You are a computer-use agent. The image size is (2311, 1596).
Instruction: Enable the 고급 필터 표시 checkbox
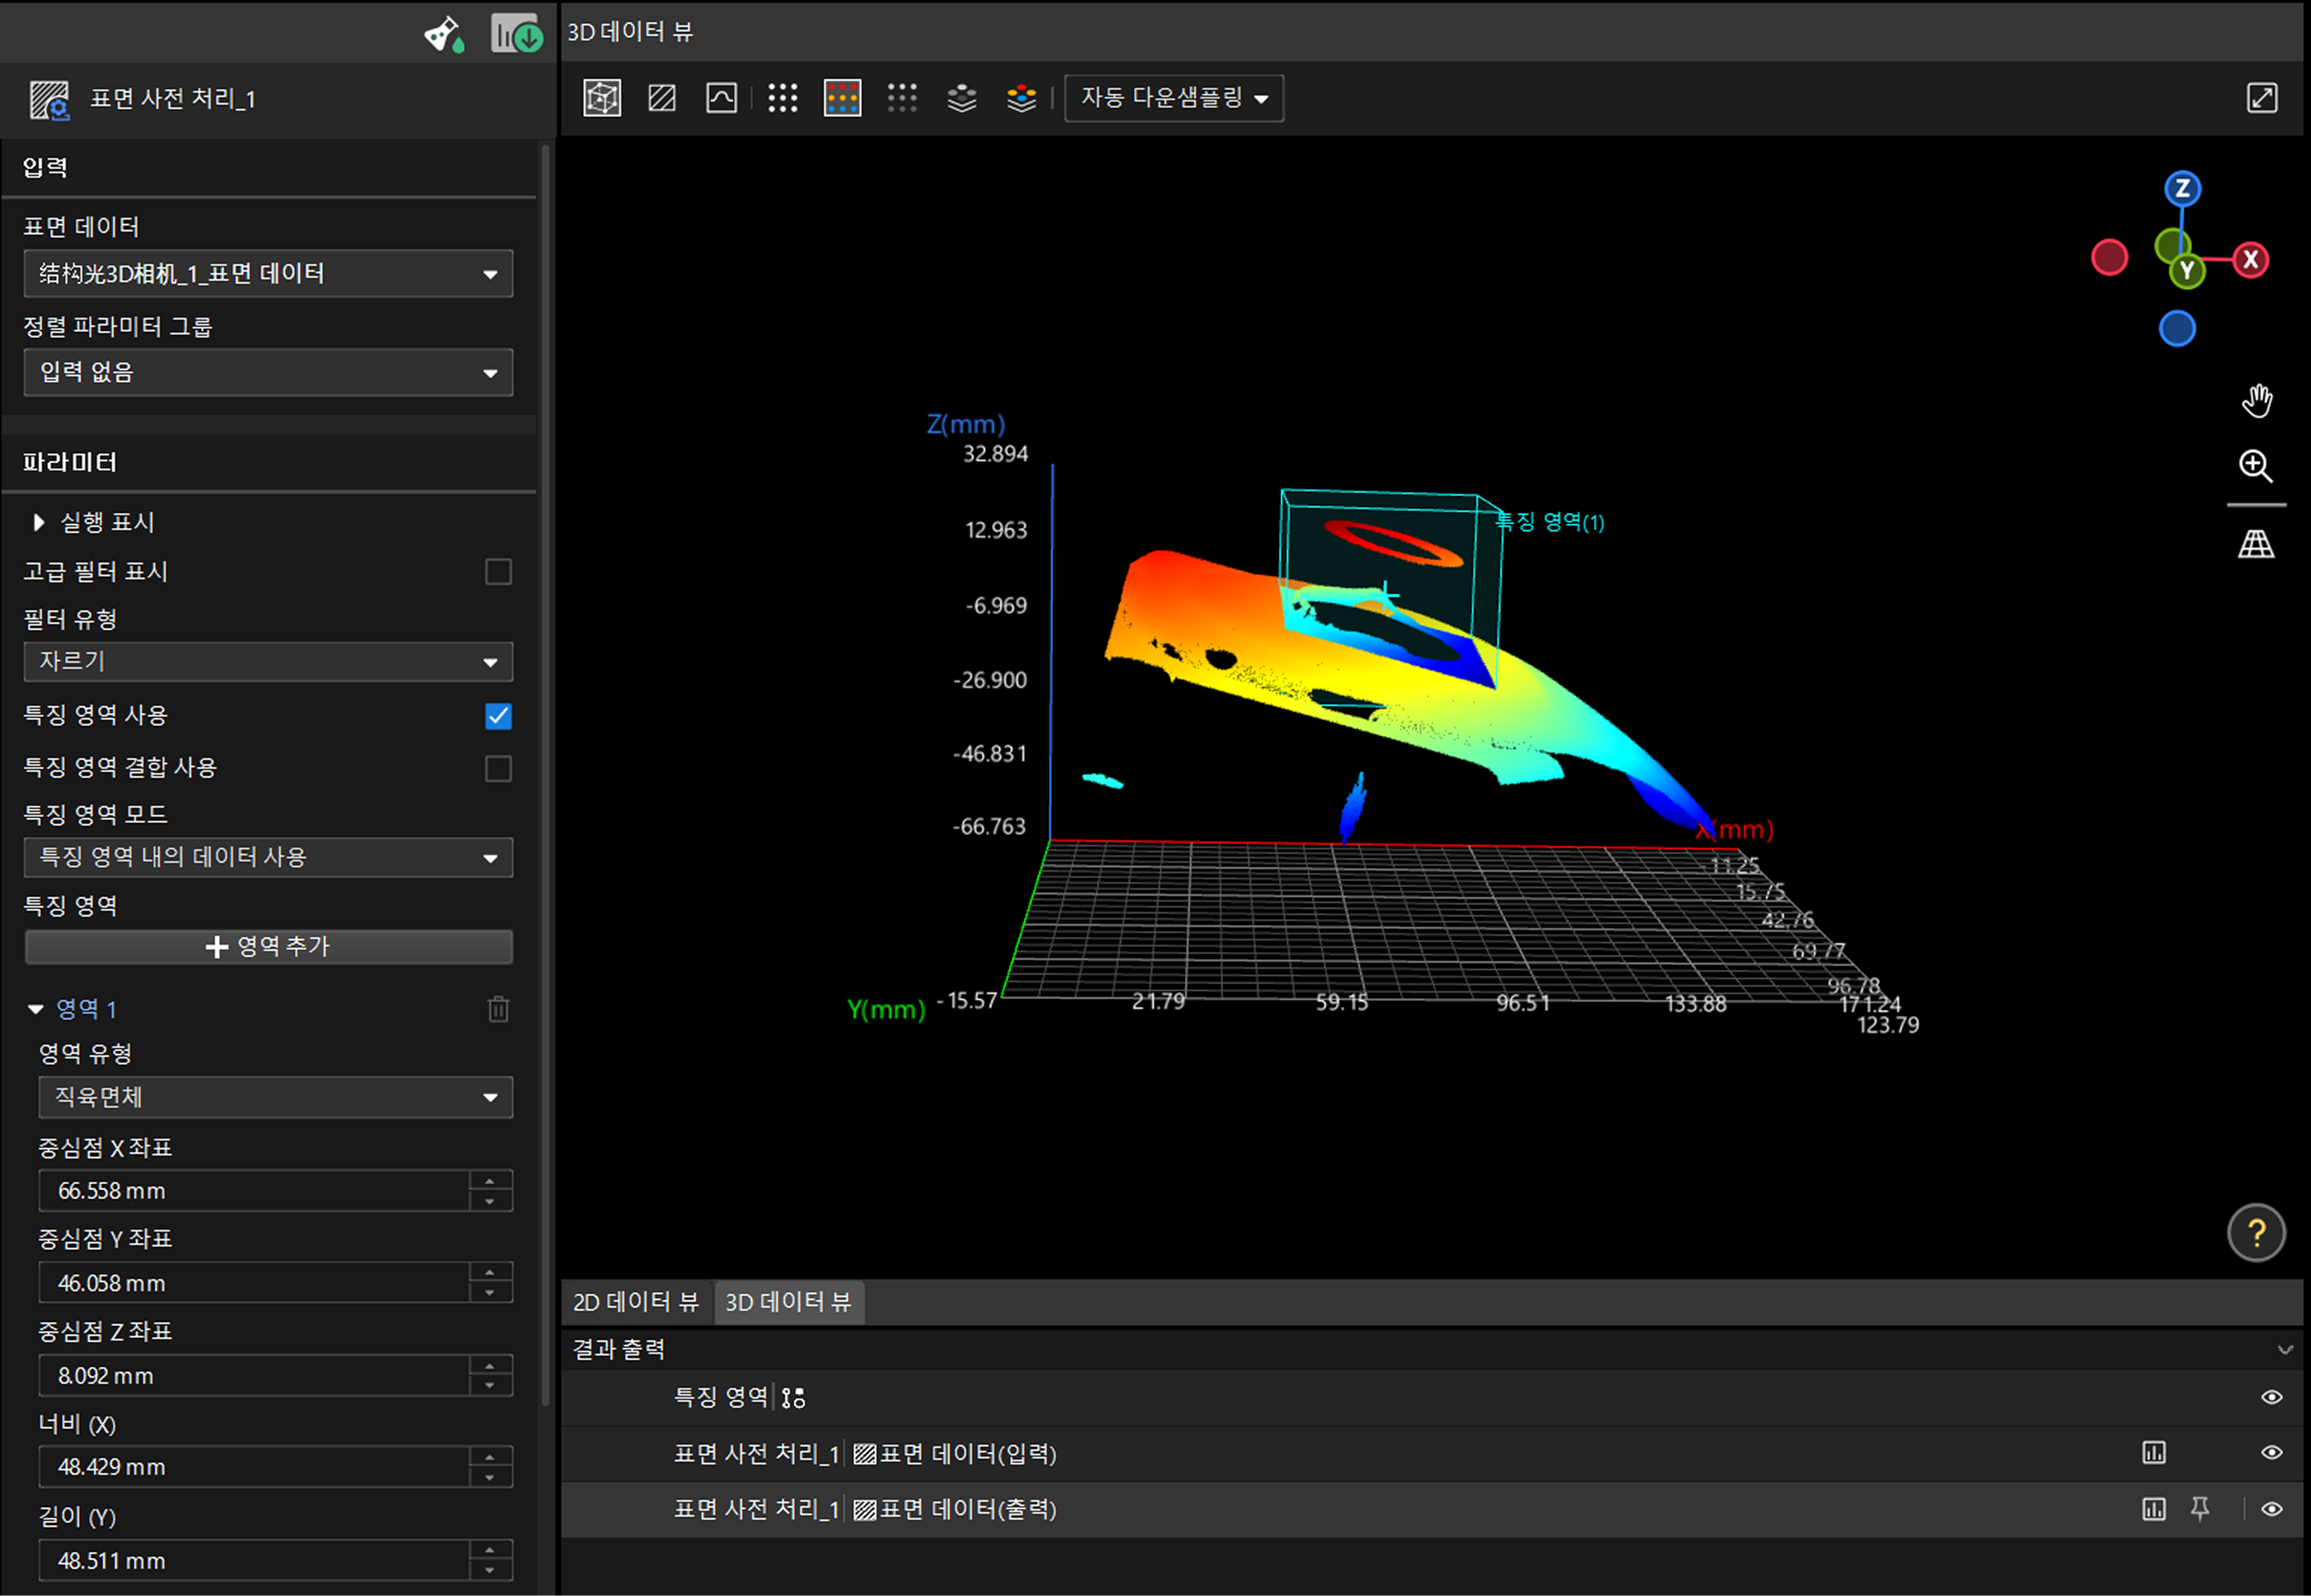(498, 572)
